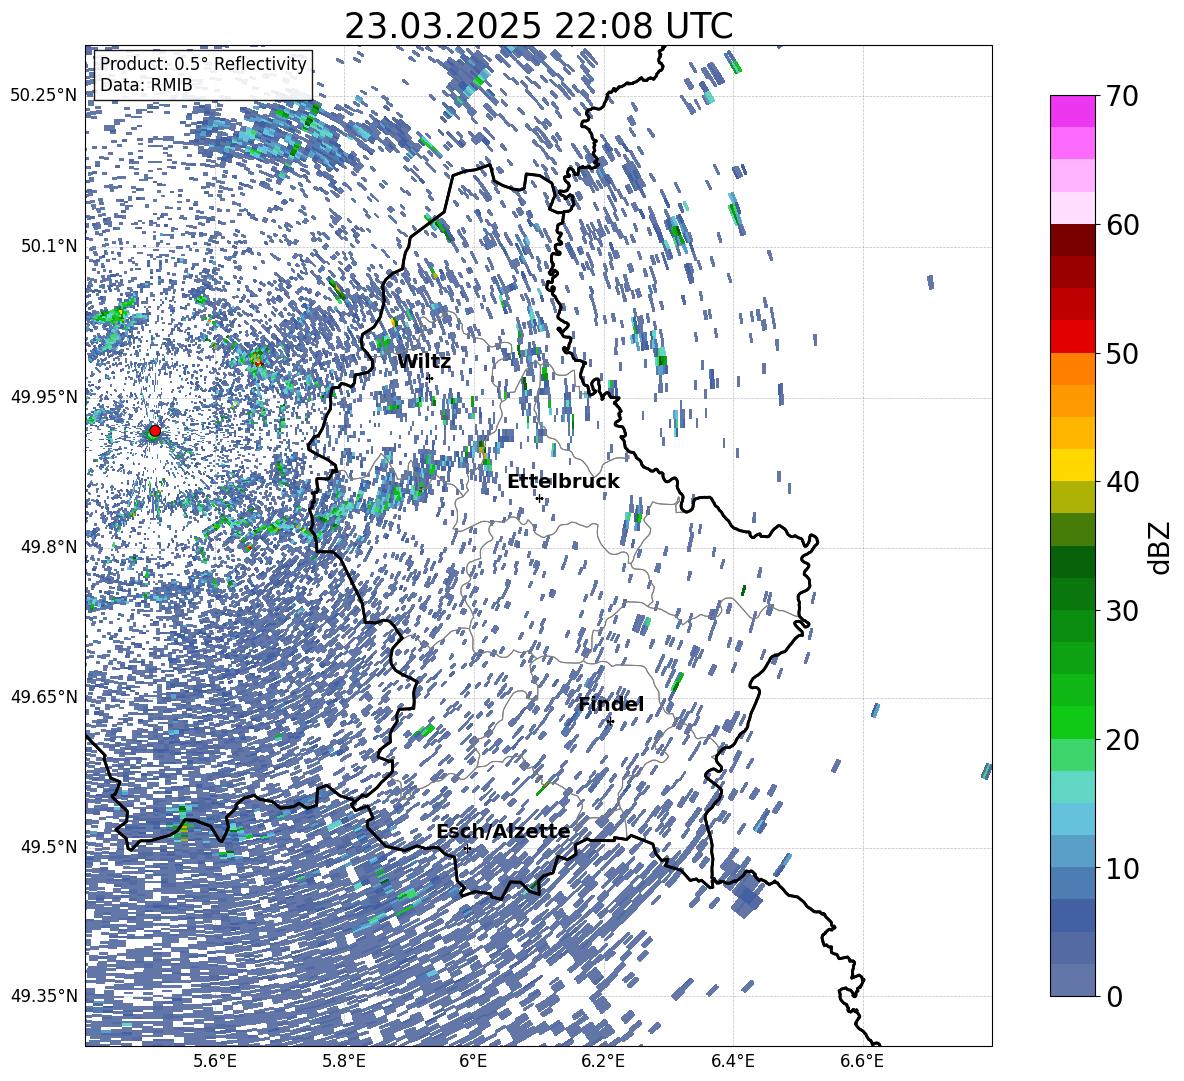
Task: Click the 0 tick on colorbar
Action: pos(1115,996)
